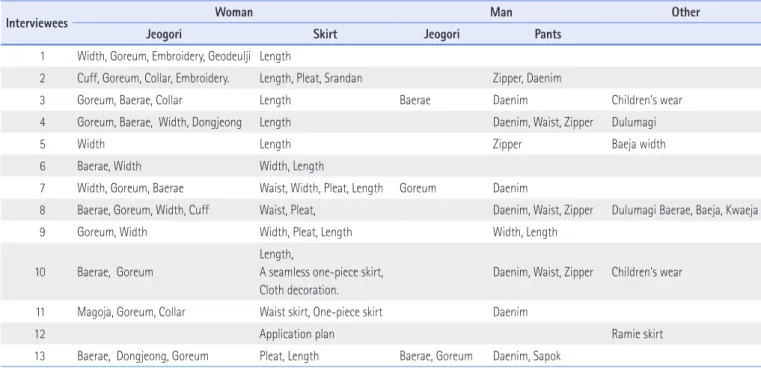Click text 'A seamless one-piece skirt,'
Viewport: 761px width, 368px height.
pyautogui.click(x=321, y=272)
